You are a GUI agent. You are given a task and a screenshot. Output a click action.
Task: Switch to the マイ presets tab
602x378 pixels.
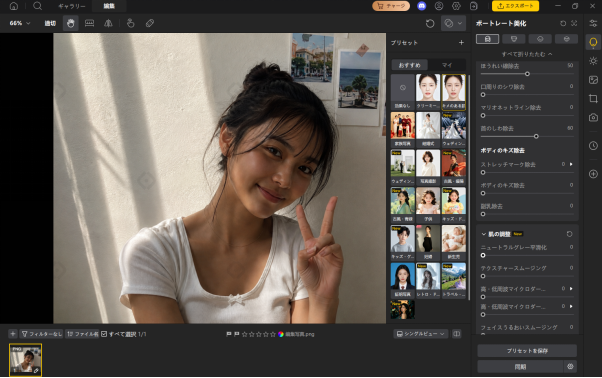click(x=447, y=65)
